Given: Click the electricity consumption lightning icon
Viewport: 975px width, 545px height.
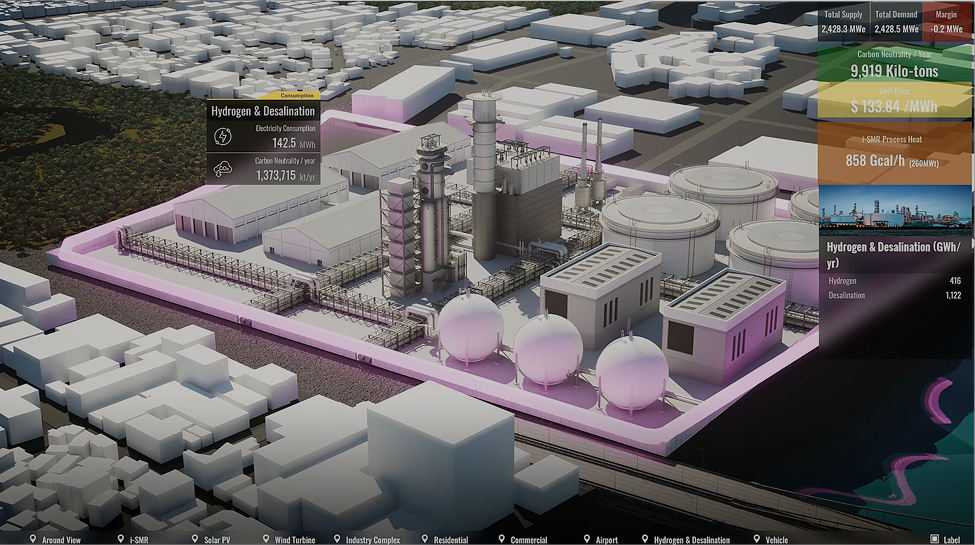Looking at the screenshot, I should (223, 137).
